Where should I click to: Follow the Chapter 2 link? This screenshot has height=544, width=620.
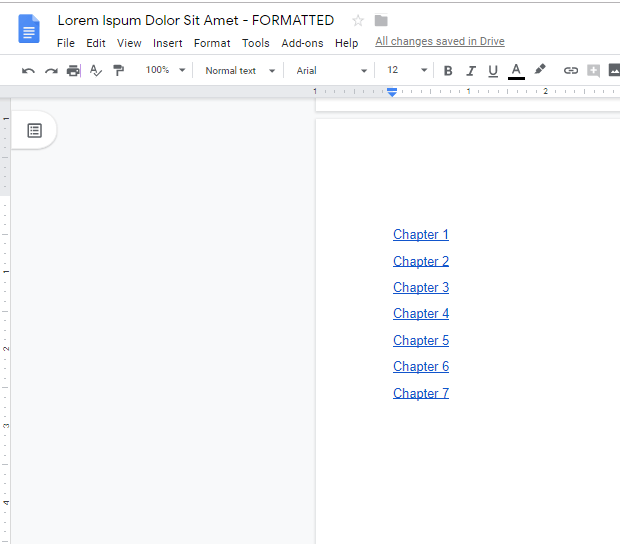[421, 261]
